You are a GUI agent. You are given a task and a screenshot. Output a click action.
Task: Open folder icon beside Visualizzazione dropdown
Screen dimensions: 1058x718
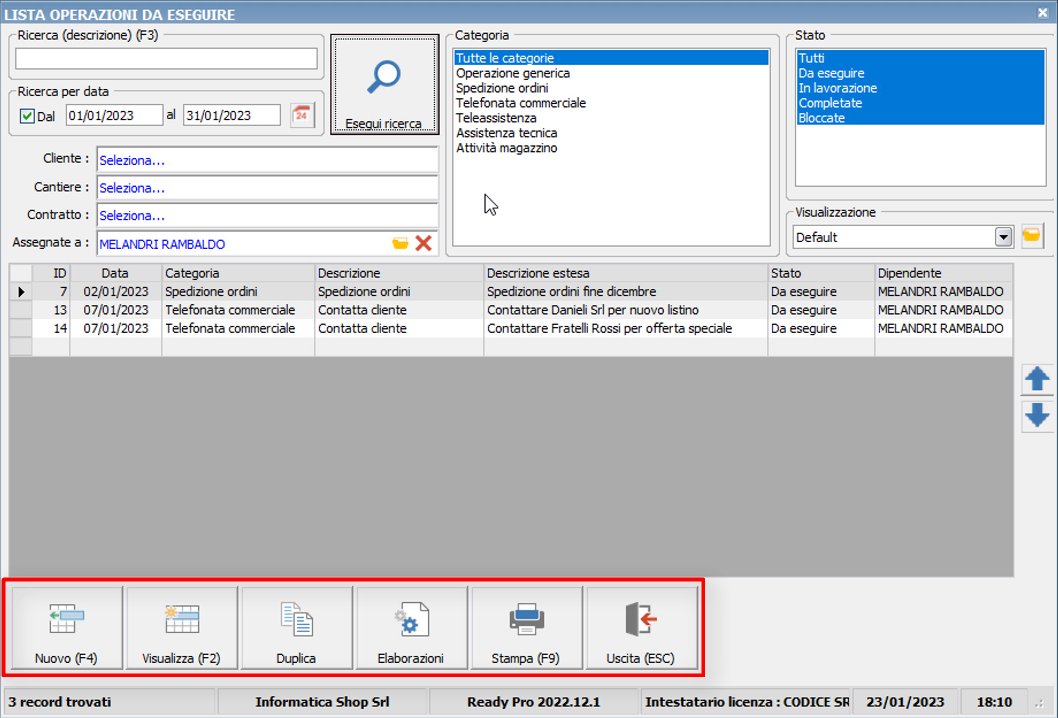[x=1031, y=236]
